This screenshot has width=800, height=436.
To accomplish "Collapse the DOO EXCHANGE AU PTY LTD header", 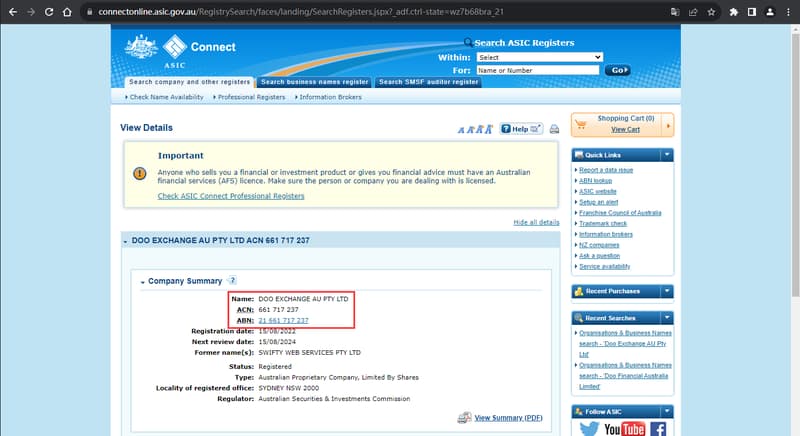I will tap(125, 241).
